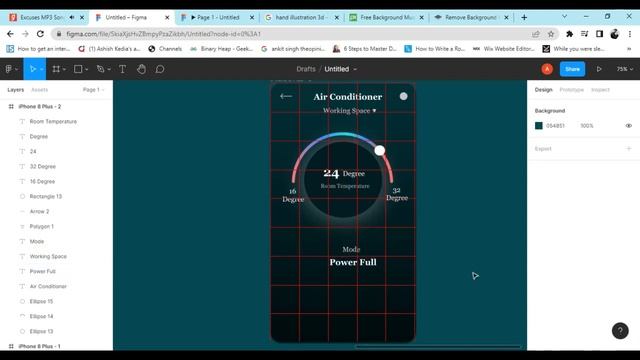Open the 6 Steps to Master bookmark
This screenshot has height=360, width=640.
click(365, 49)
